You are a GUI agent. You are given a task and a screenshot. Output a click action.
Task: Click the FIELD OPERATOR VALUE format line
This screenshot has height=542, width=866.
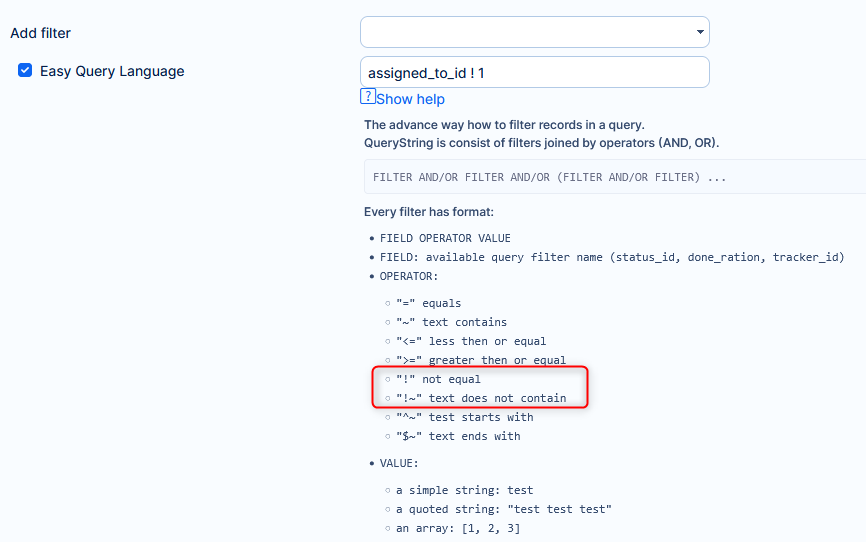pyautogui.click(x=445, y=238)
